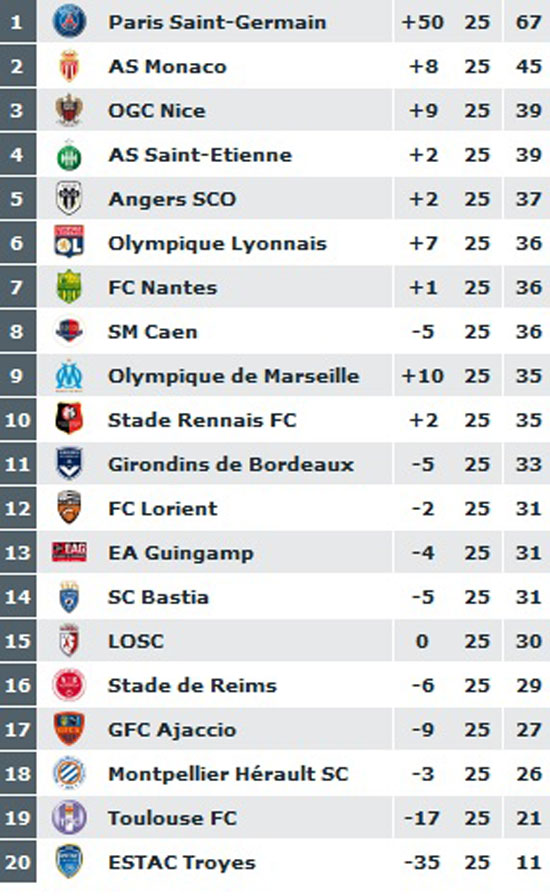Click the Paris Saint-Germain club crest

click(x=69, y=22)
